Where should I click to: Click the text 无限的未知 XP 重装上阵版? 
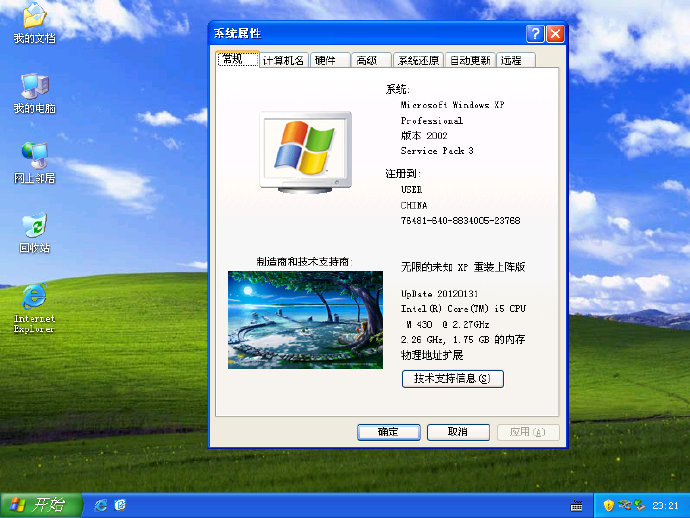[463, 267]
